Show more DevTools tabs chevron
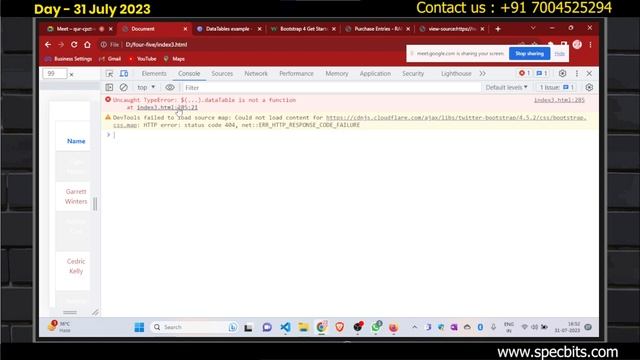This screenshot has width=640, height=360. pos(482,73)
